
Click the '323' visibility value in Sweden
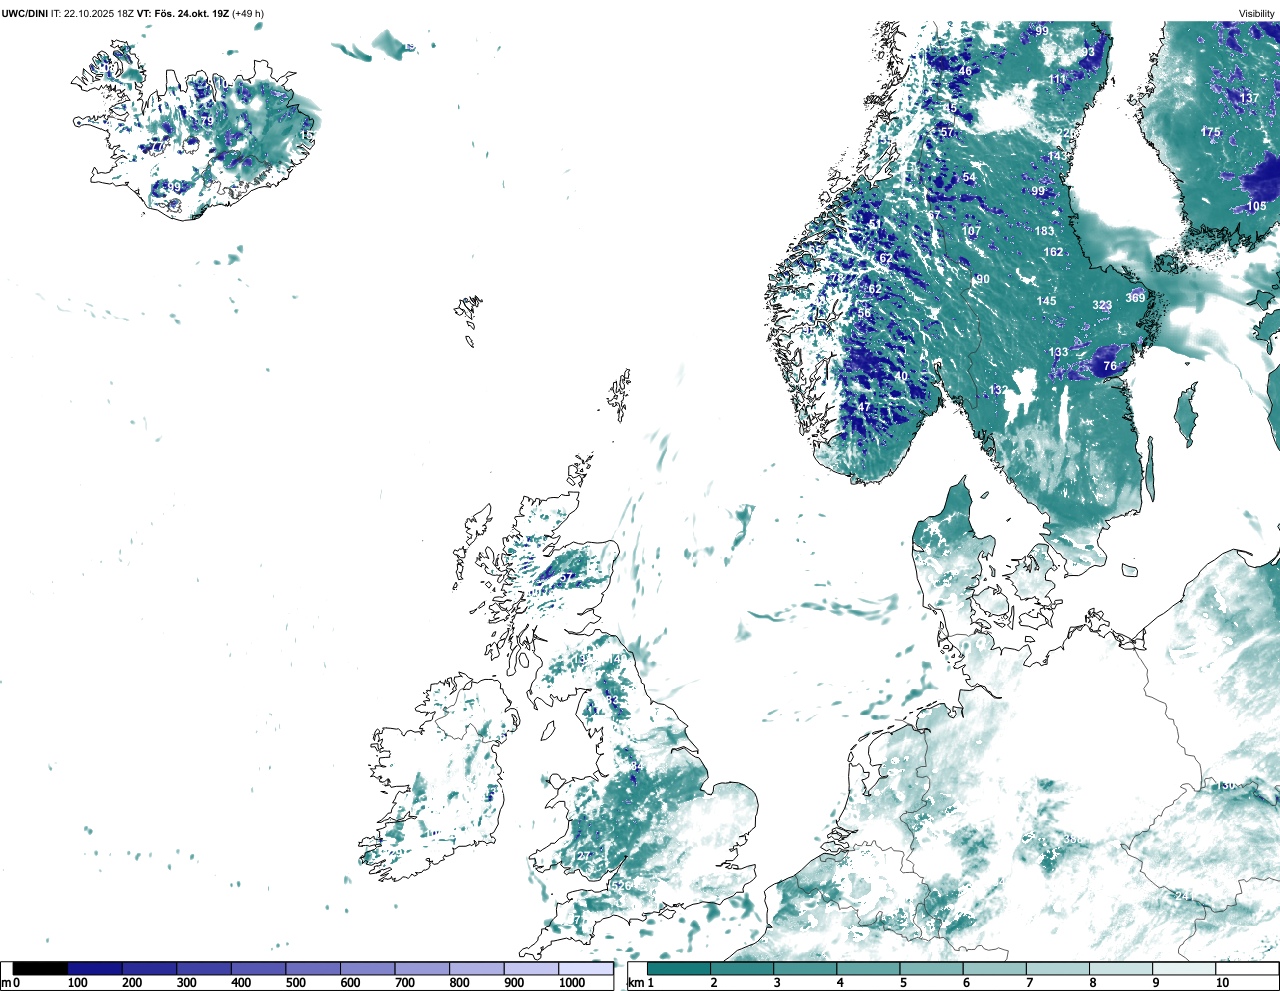click(x=1102, y=305)
